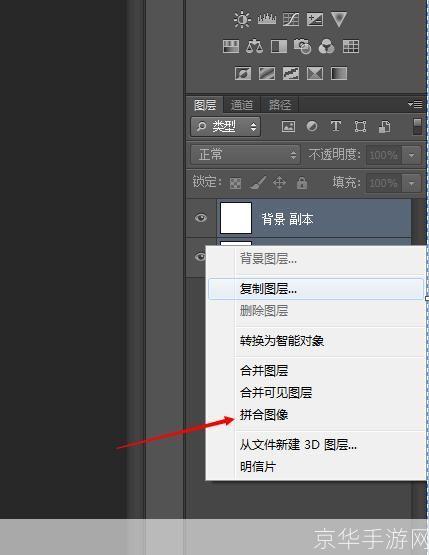429x555 pixels.
Task: Lock layer position
Action: [x=280, y=183]
